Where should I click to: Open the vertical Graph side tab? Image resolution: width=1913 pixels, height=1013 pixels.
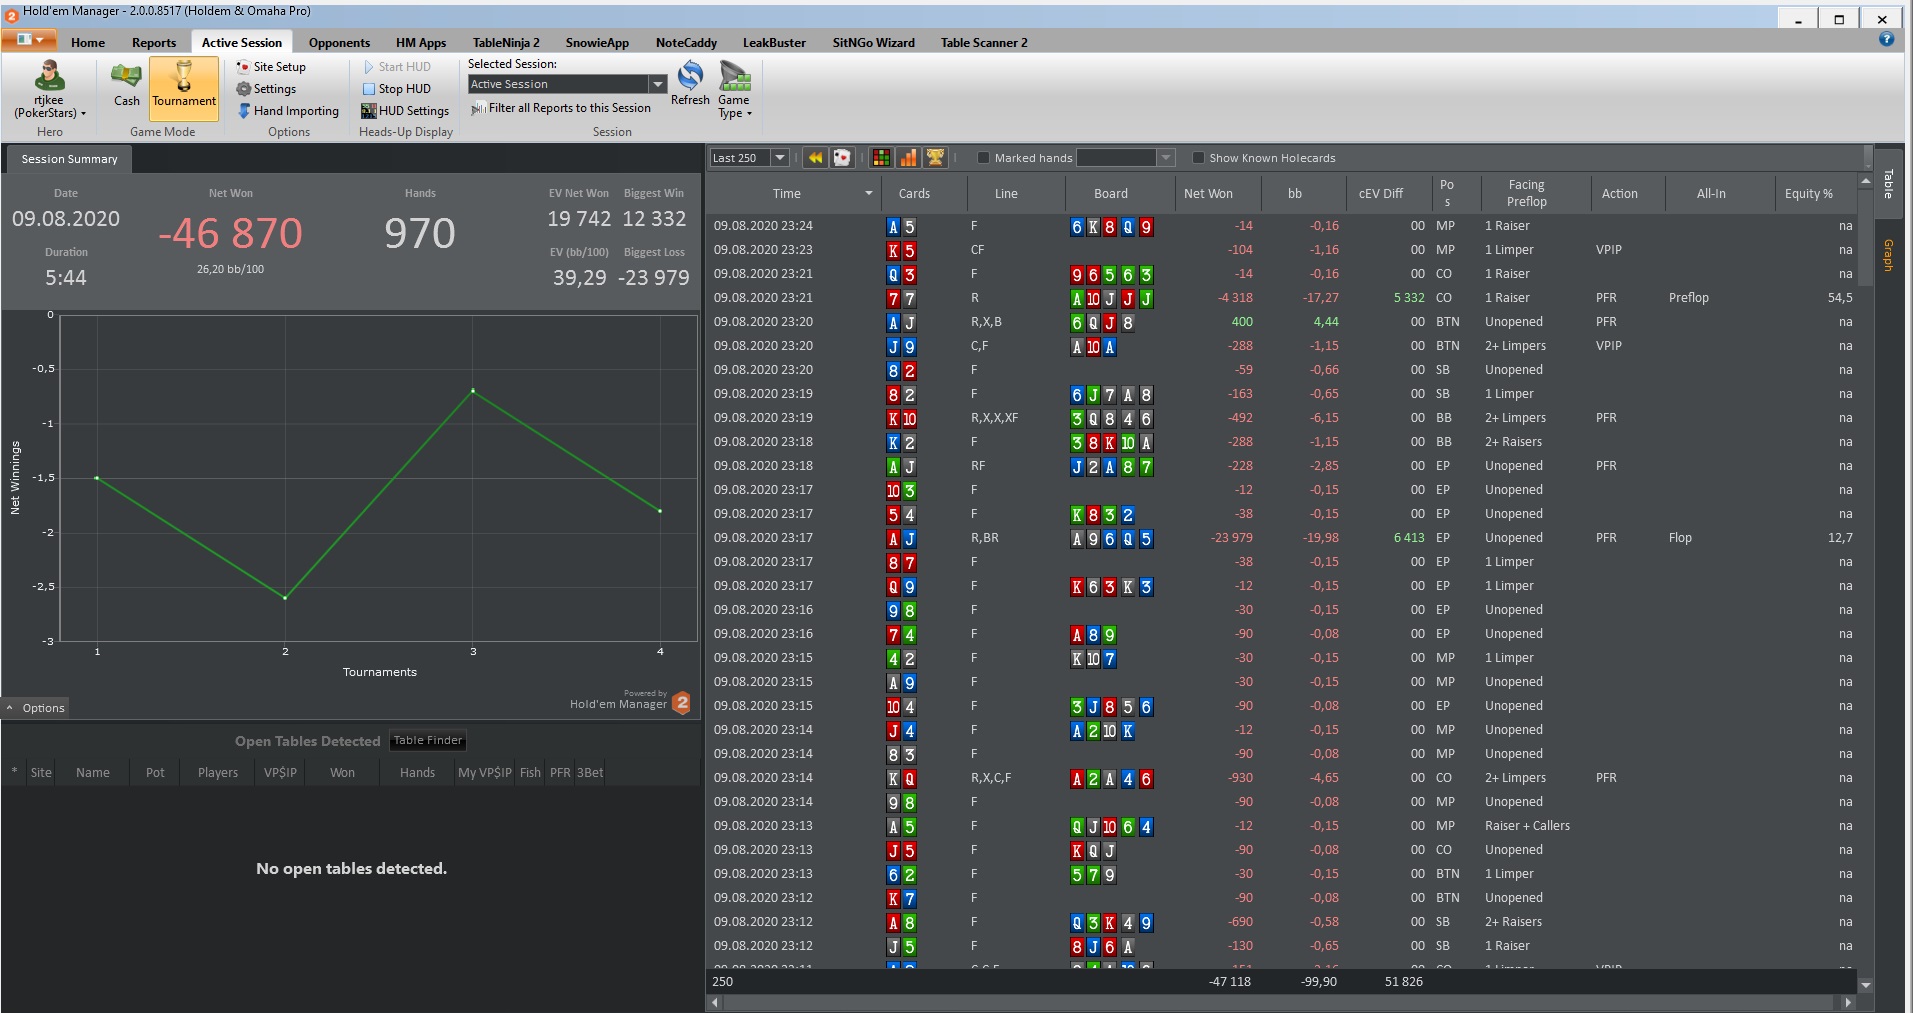(x=1888, y=255)
